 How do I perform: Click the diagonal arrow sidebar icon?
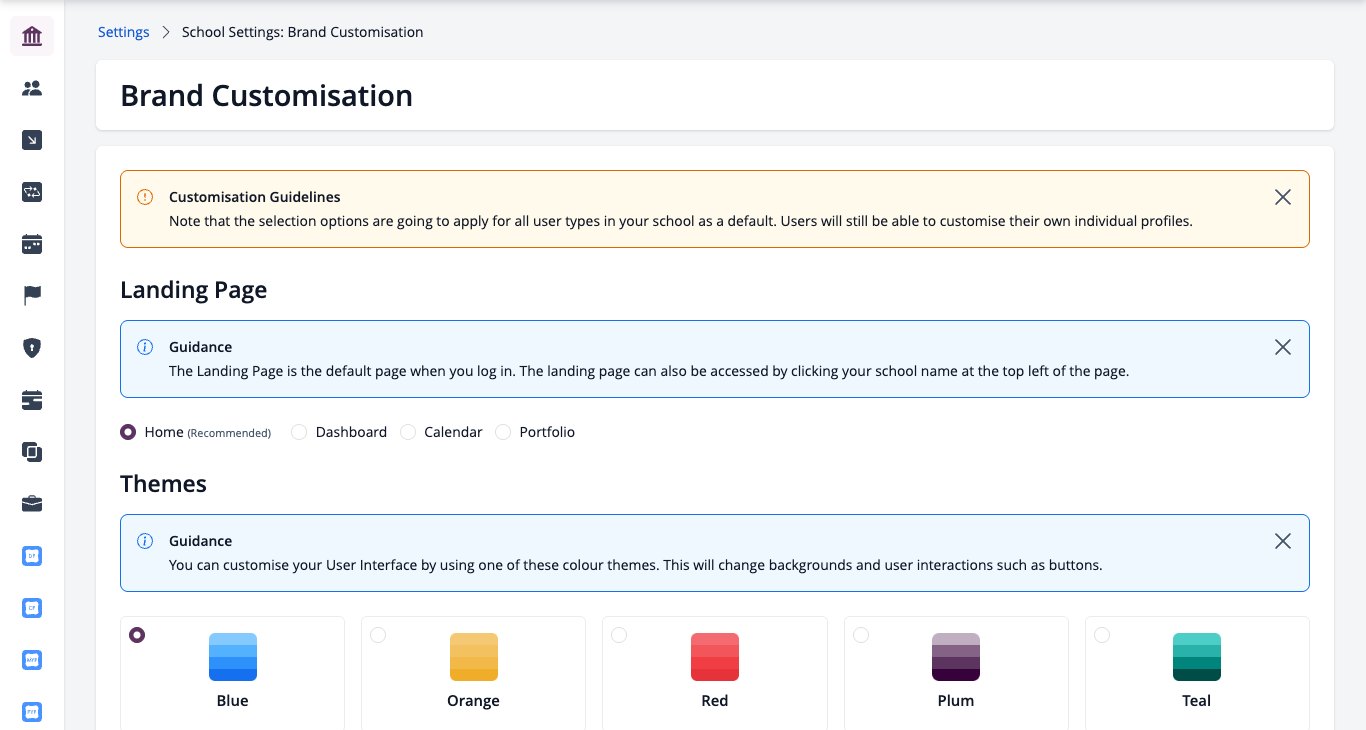32,140
